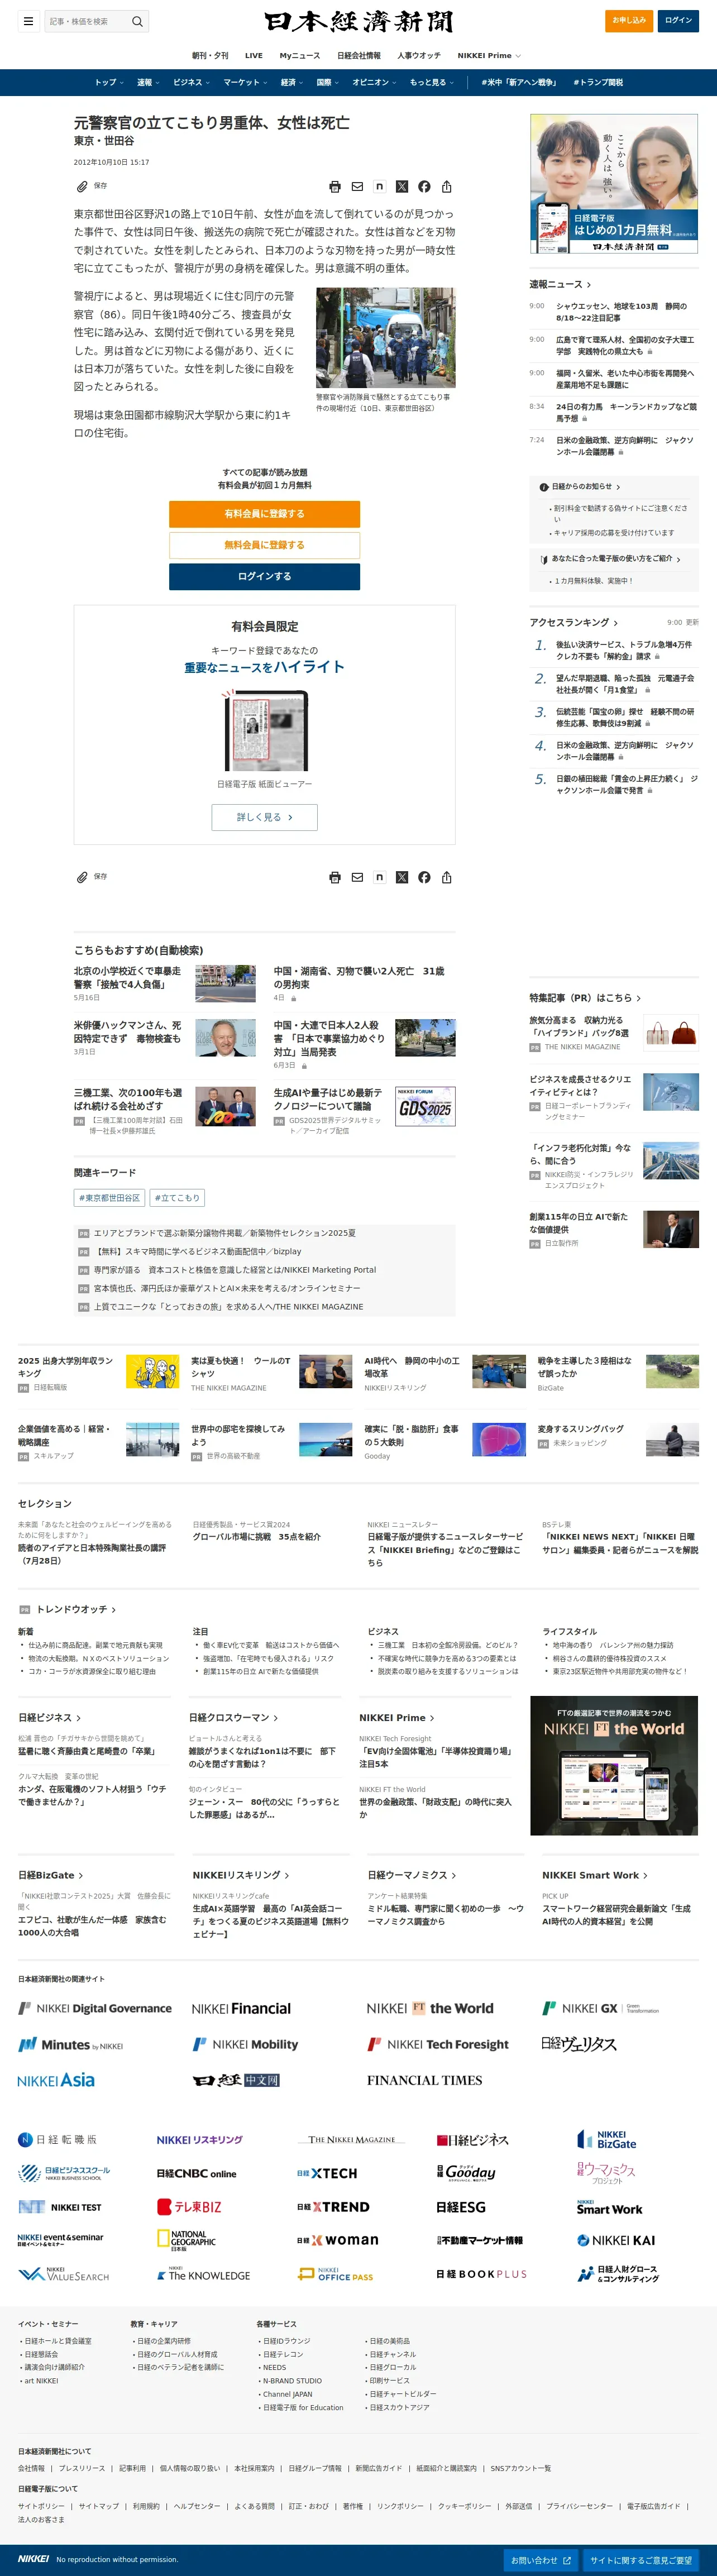Expand the オピニオン navigation dropdown
Viewport: 717px width, 2576px height.
pyautogui.click(x=374, y=82)
